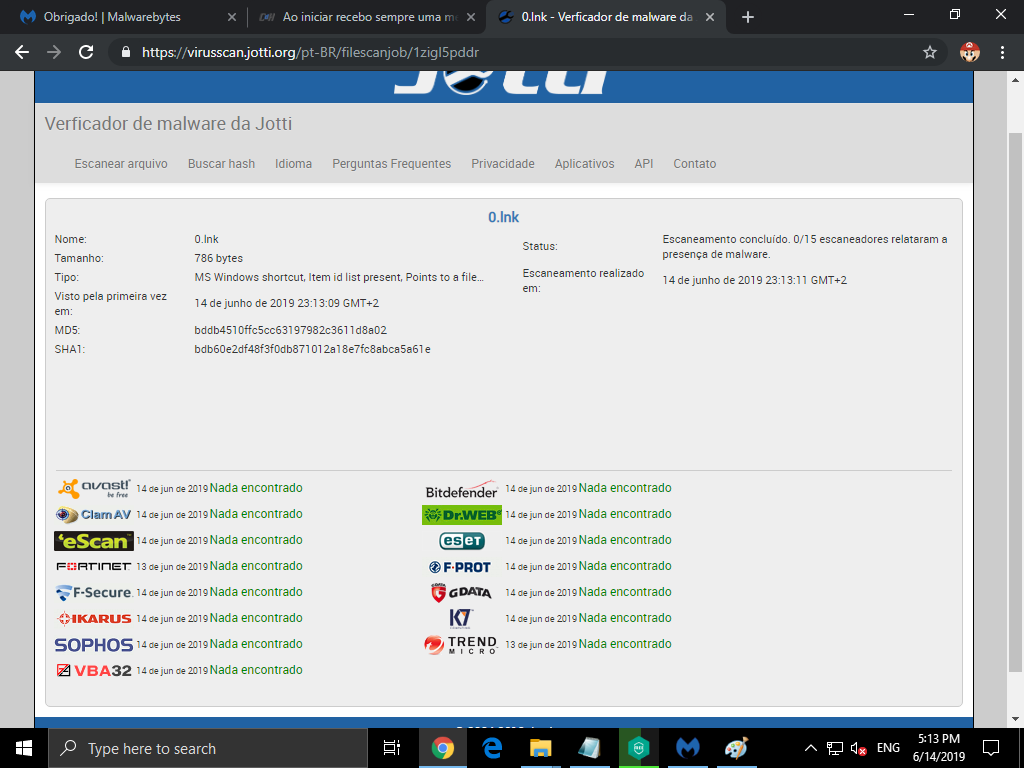Click the SHA1 hash value bdb60e2df48f3f0db871012a18e7fc8abca5a61e
Viewport: 1024px width, 768px height.
[312, 349]
